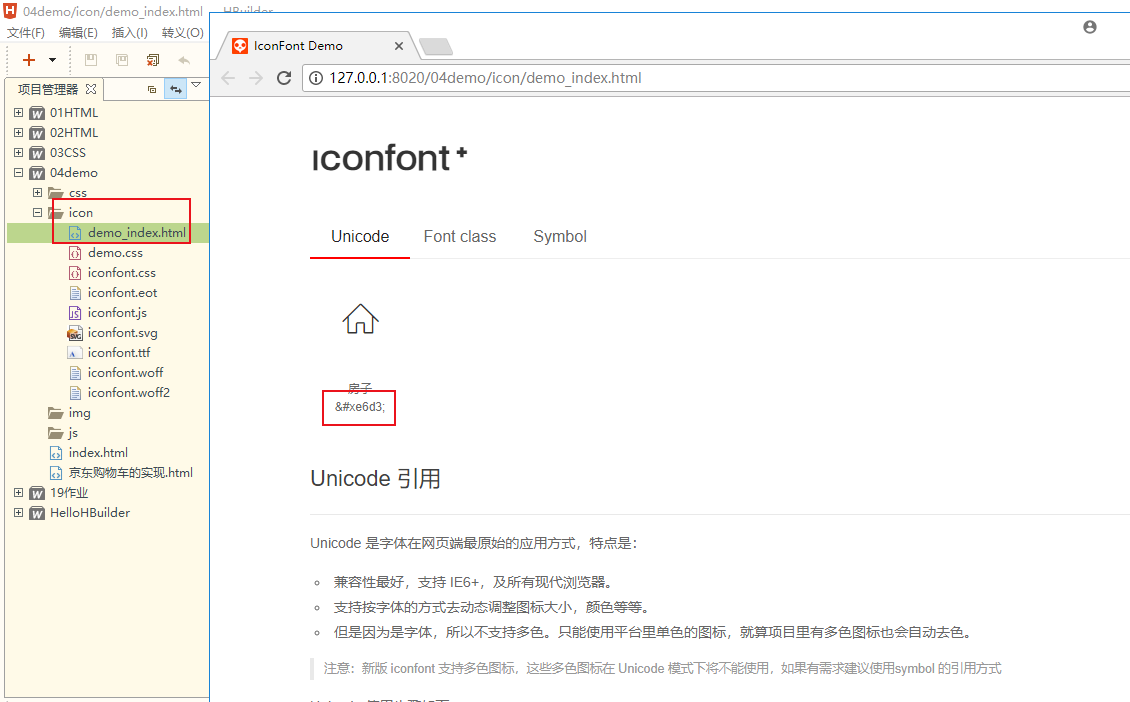Screen dimensions: 1130x702
Task: Click the Undo arrow icon
Action: point(184,61)
